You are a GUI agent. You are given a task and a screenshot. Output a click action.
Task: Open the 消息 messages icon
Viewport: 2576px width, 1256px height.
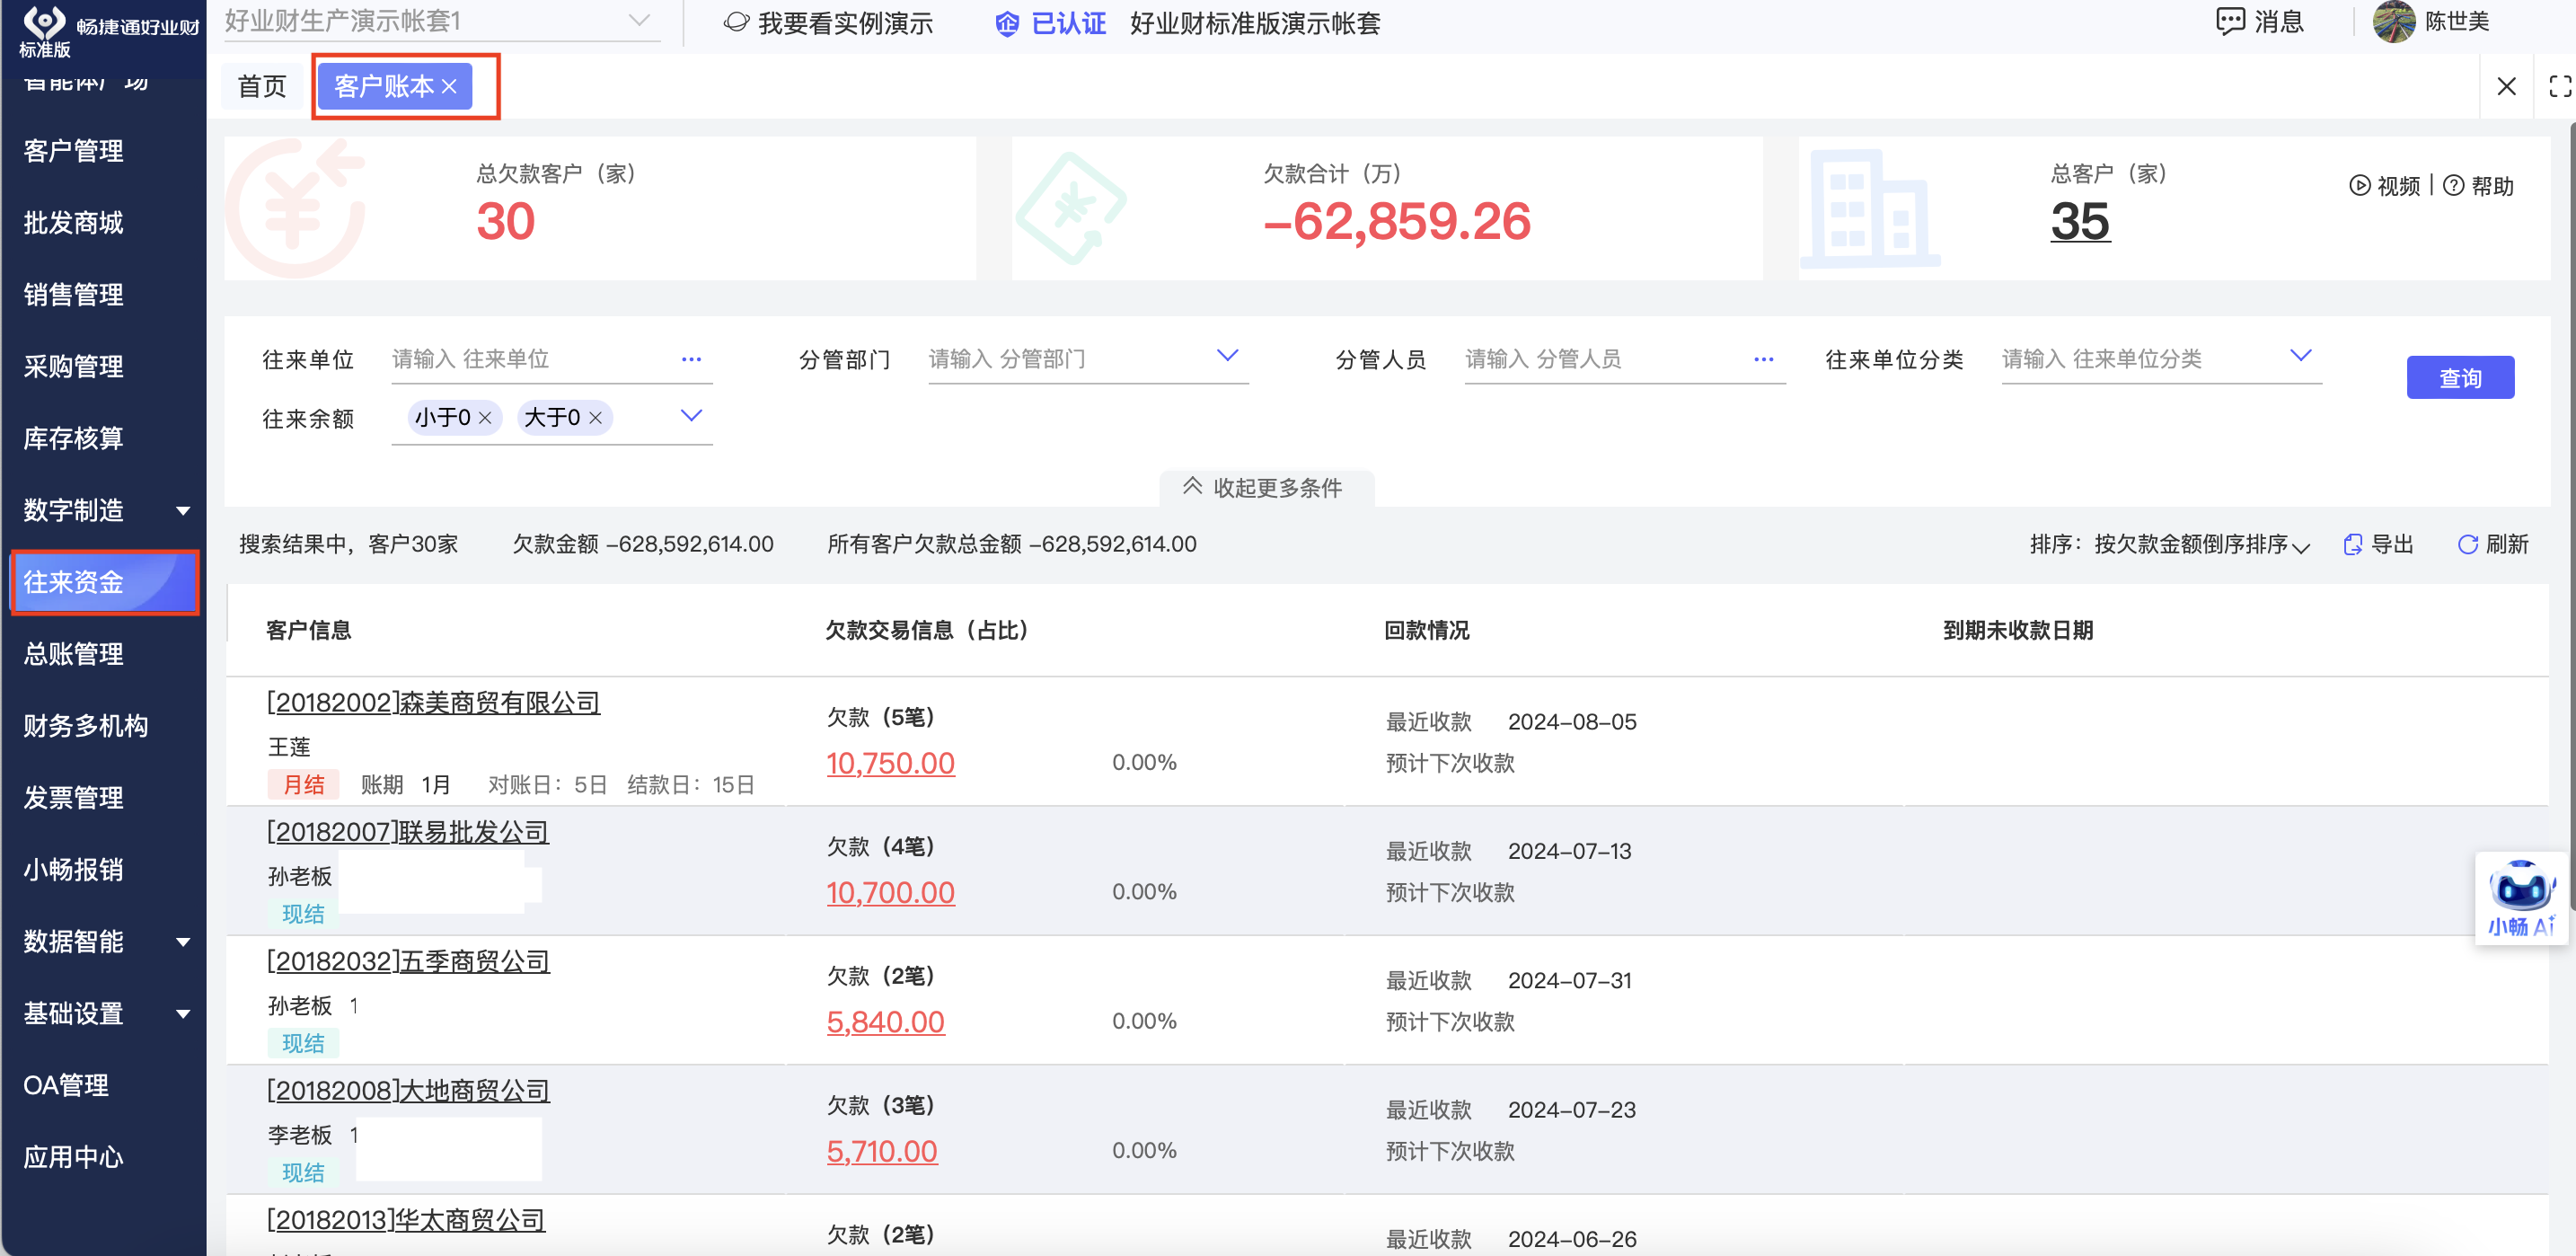(2229, 21)
